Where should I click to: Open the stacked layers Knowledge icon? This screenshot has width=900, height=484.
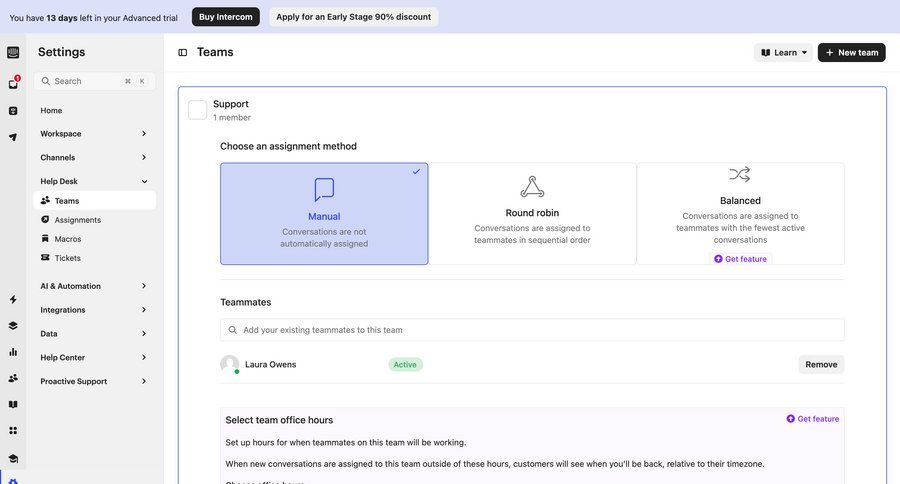(13, 326)
